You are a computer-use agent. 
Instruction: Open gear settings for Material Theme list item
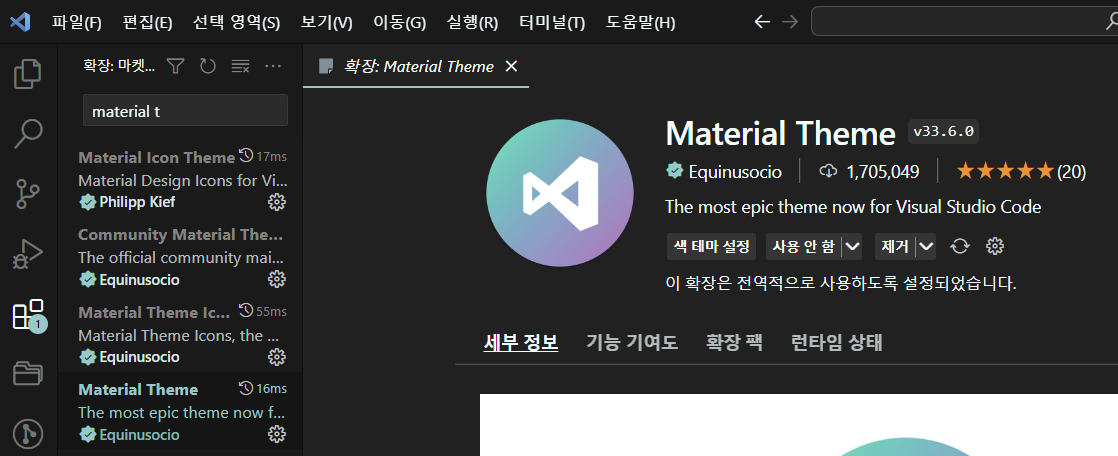[x=276, y=434]
